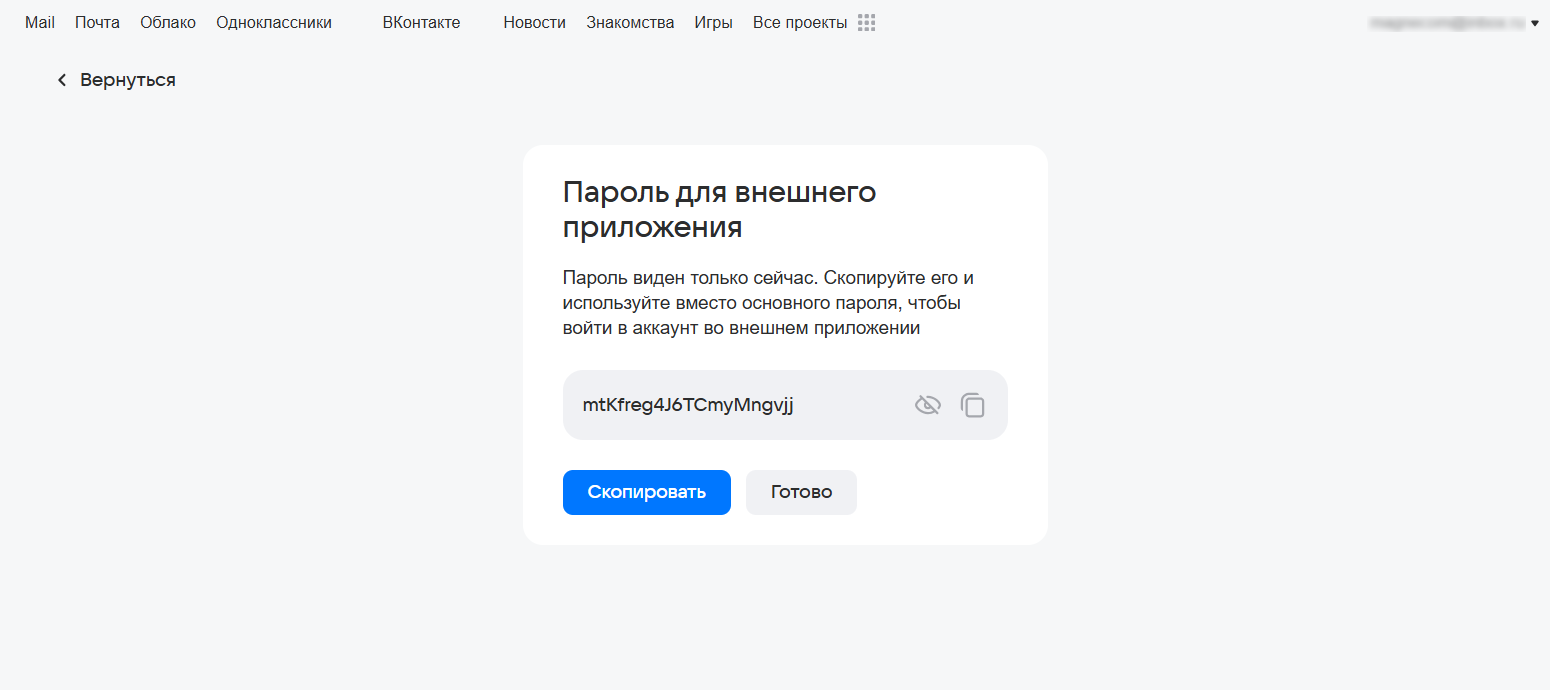The image size is (1550, 690).
Task: Expand the Все проекты list
Action: click(799, 23)
